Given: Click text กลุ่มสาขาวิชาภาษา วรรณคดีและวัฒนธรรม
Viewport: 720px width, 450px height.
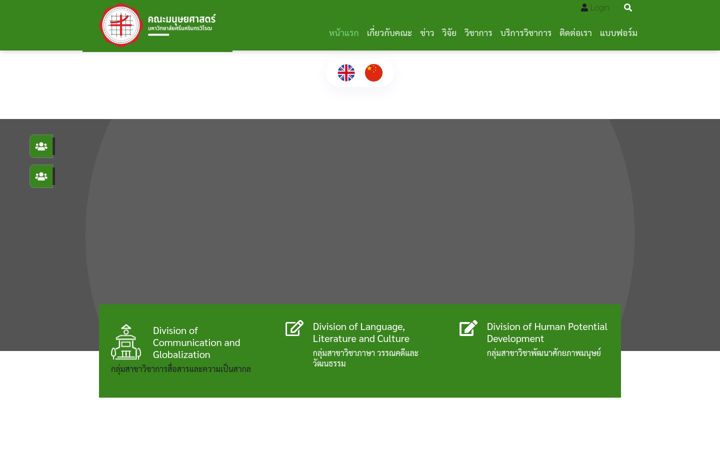Looking at the screenshot, I should [366, 358].
